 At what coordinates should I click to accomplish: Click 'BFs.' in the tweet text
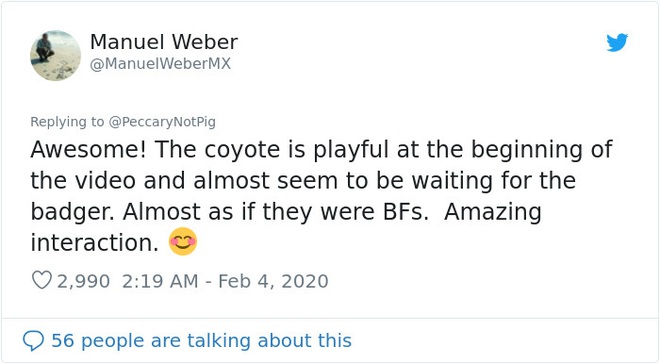[405, 211]
